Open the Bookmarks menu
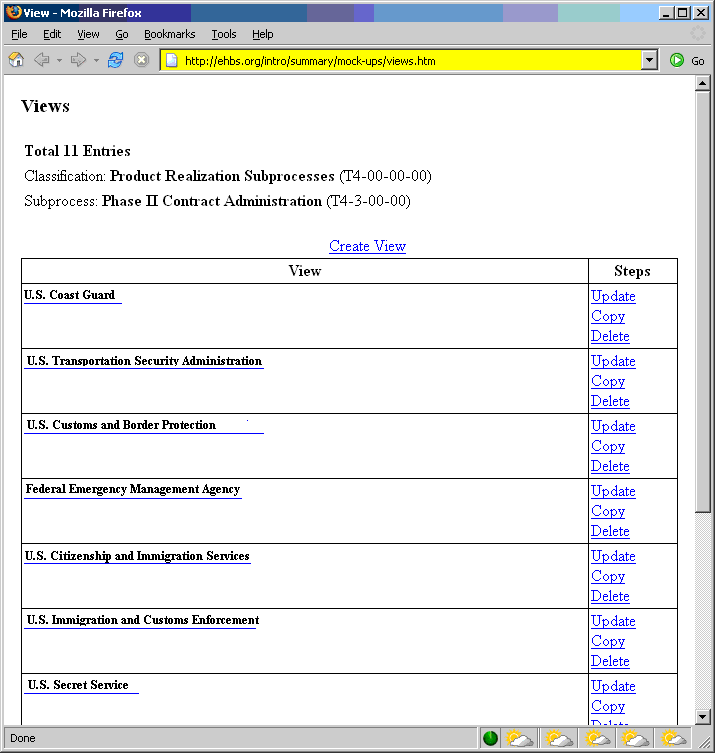The image size is (715, 753). tap(170, 34)
